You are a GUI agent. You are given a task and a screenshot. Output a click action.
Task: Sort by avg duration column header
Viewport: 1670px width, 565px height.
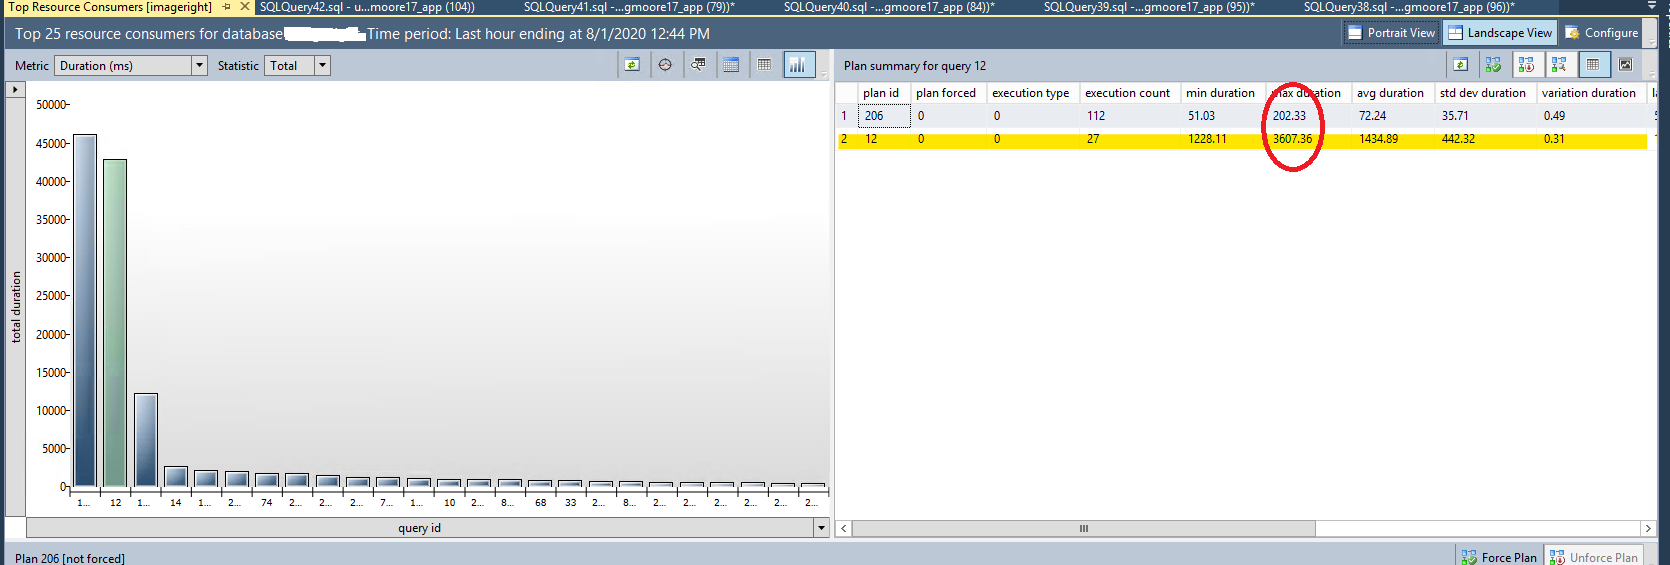tap(1392, 93)
